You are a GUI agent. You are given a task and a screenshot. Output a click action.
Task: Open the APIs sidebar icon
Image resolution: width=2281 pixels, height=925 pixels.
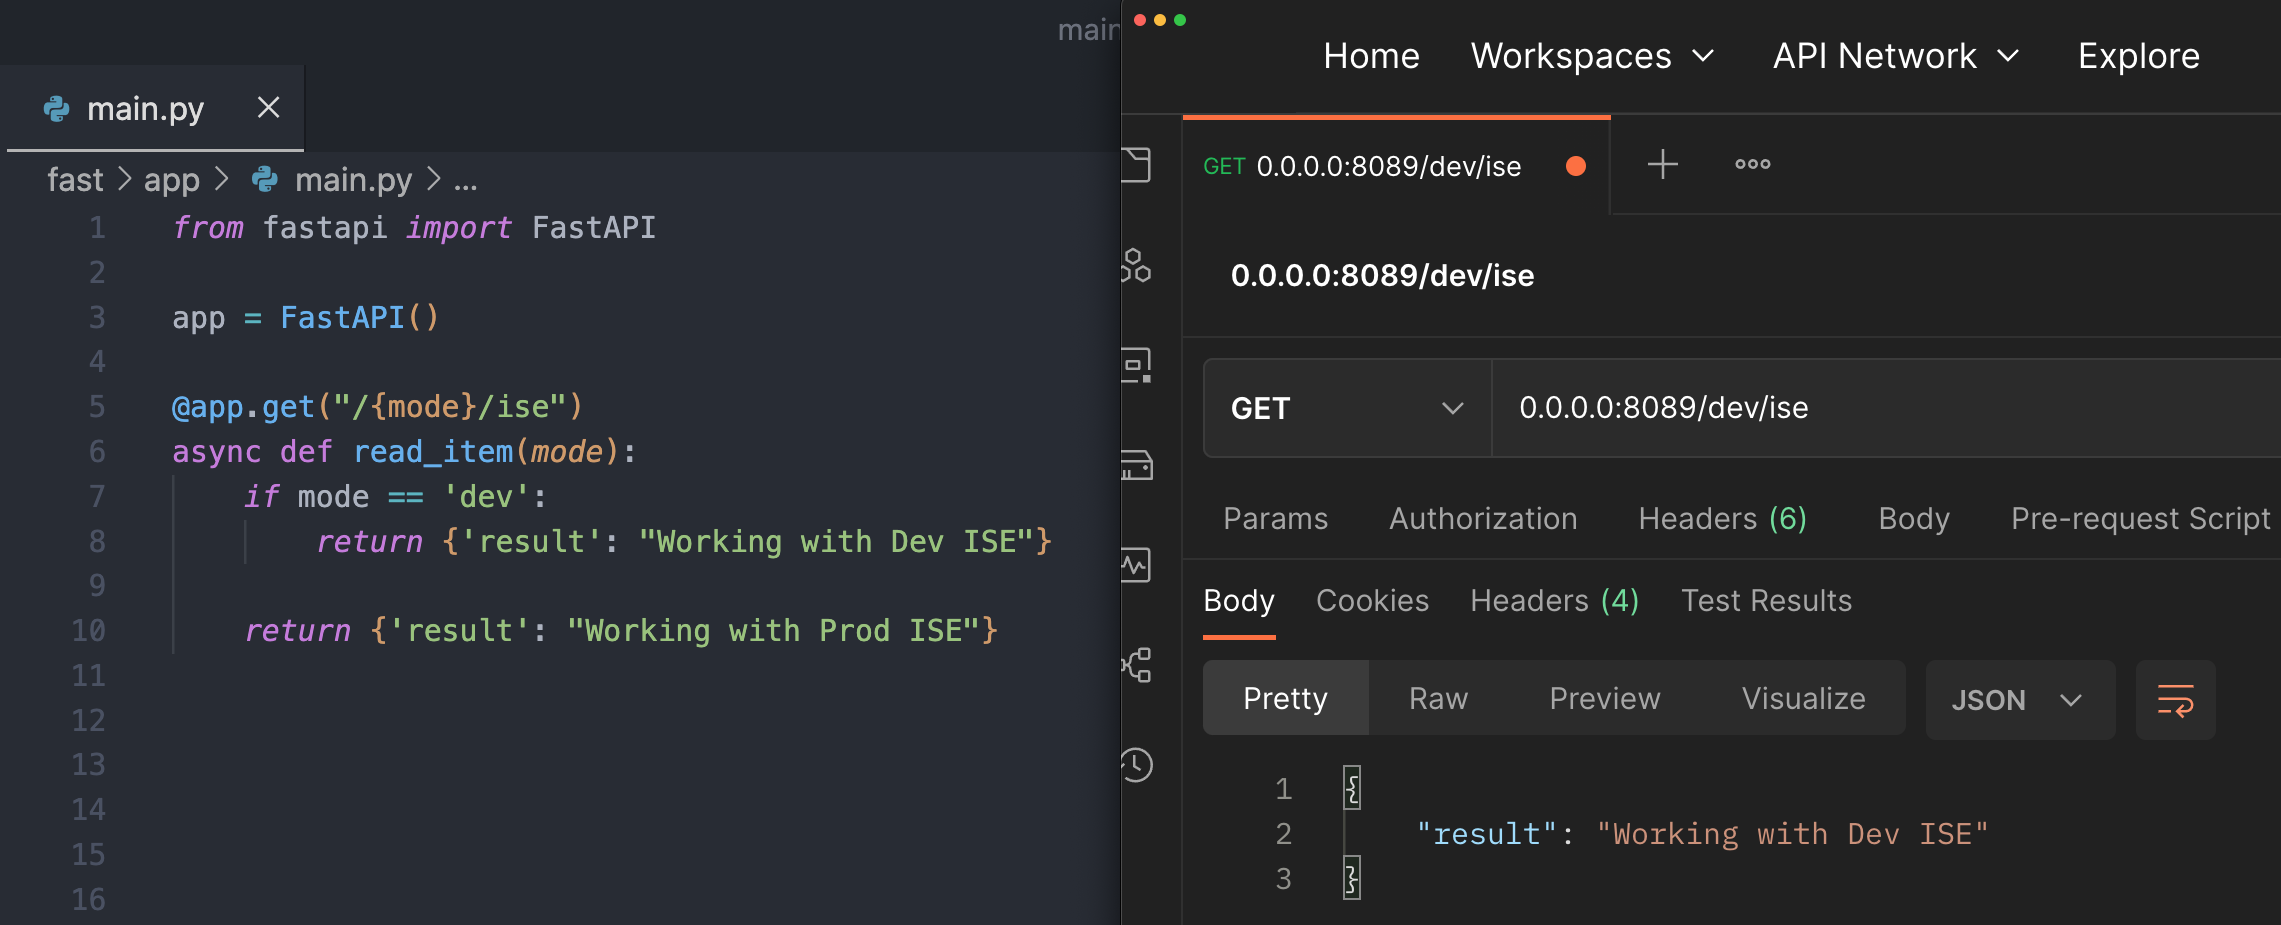1137,266
